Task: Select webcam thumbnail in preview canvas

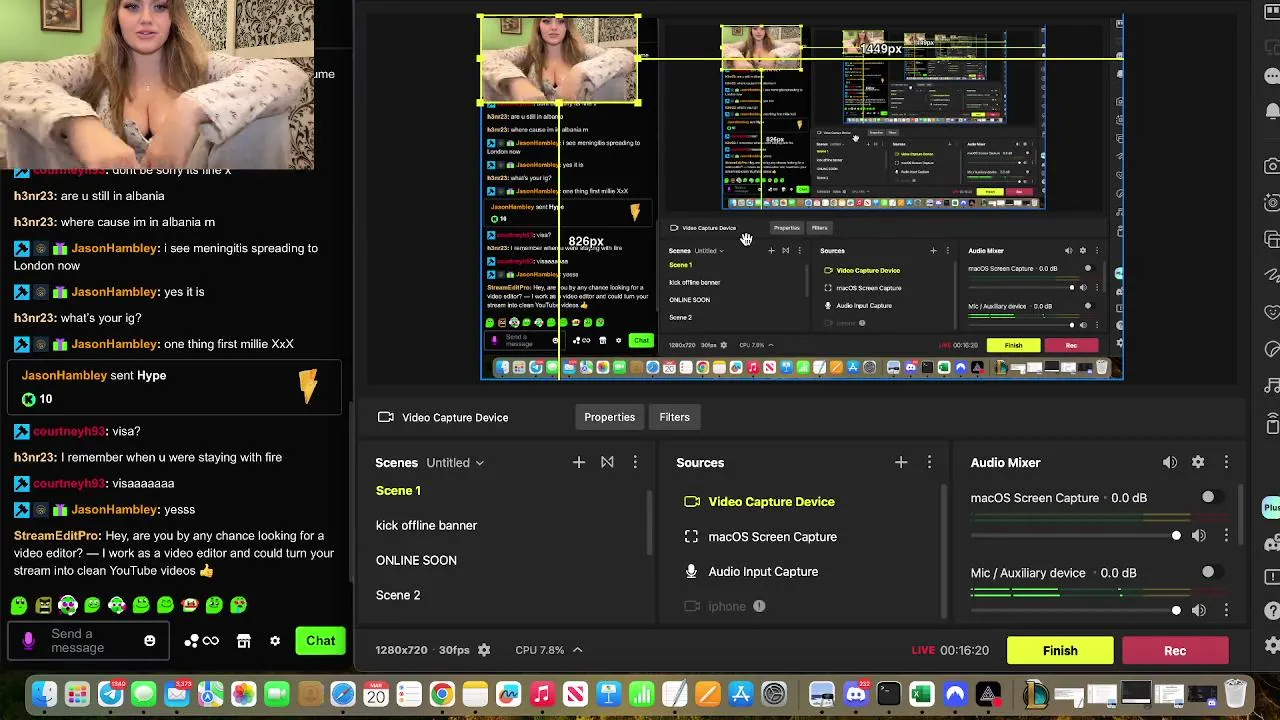Action: (559, 59)
